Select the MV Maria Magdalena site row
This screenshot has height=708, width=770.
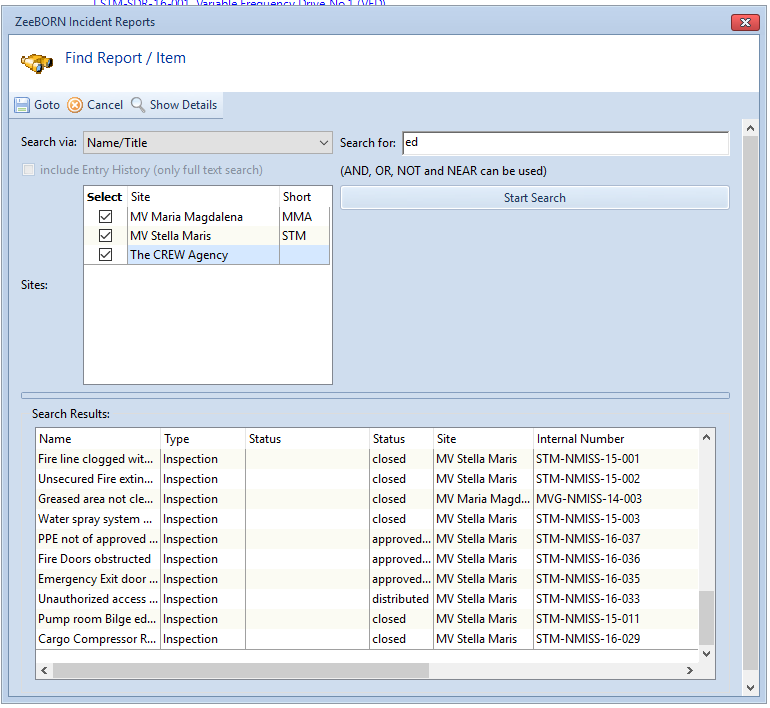click(x=207, y=217)
